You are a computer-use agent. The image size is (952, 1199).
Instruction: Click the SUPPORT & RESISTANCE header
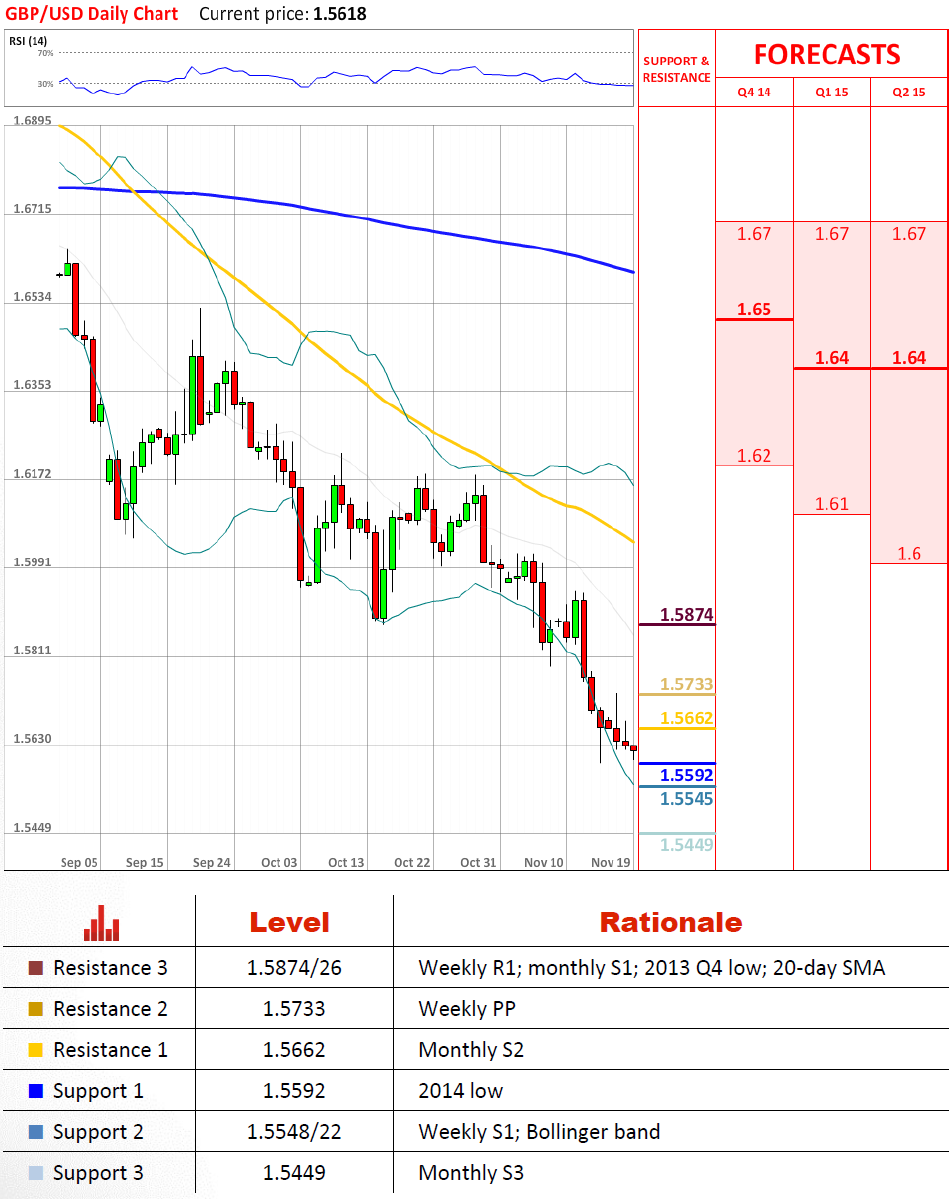[x=677, y=70]
